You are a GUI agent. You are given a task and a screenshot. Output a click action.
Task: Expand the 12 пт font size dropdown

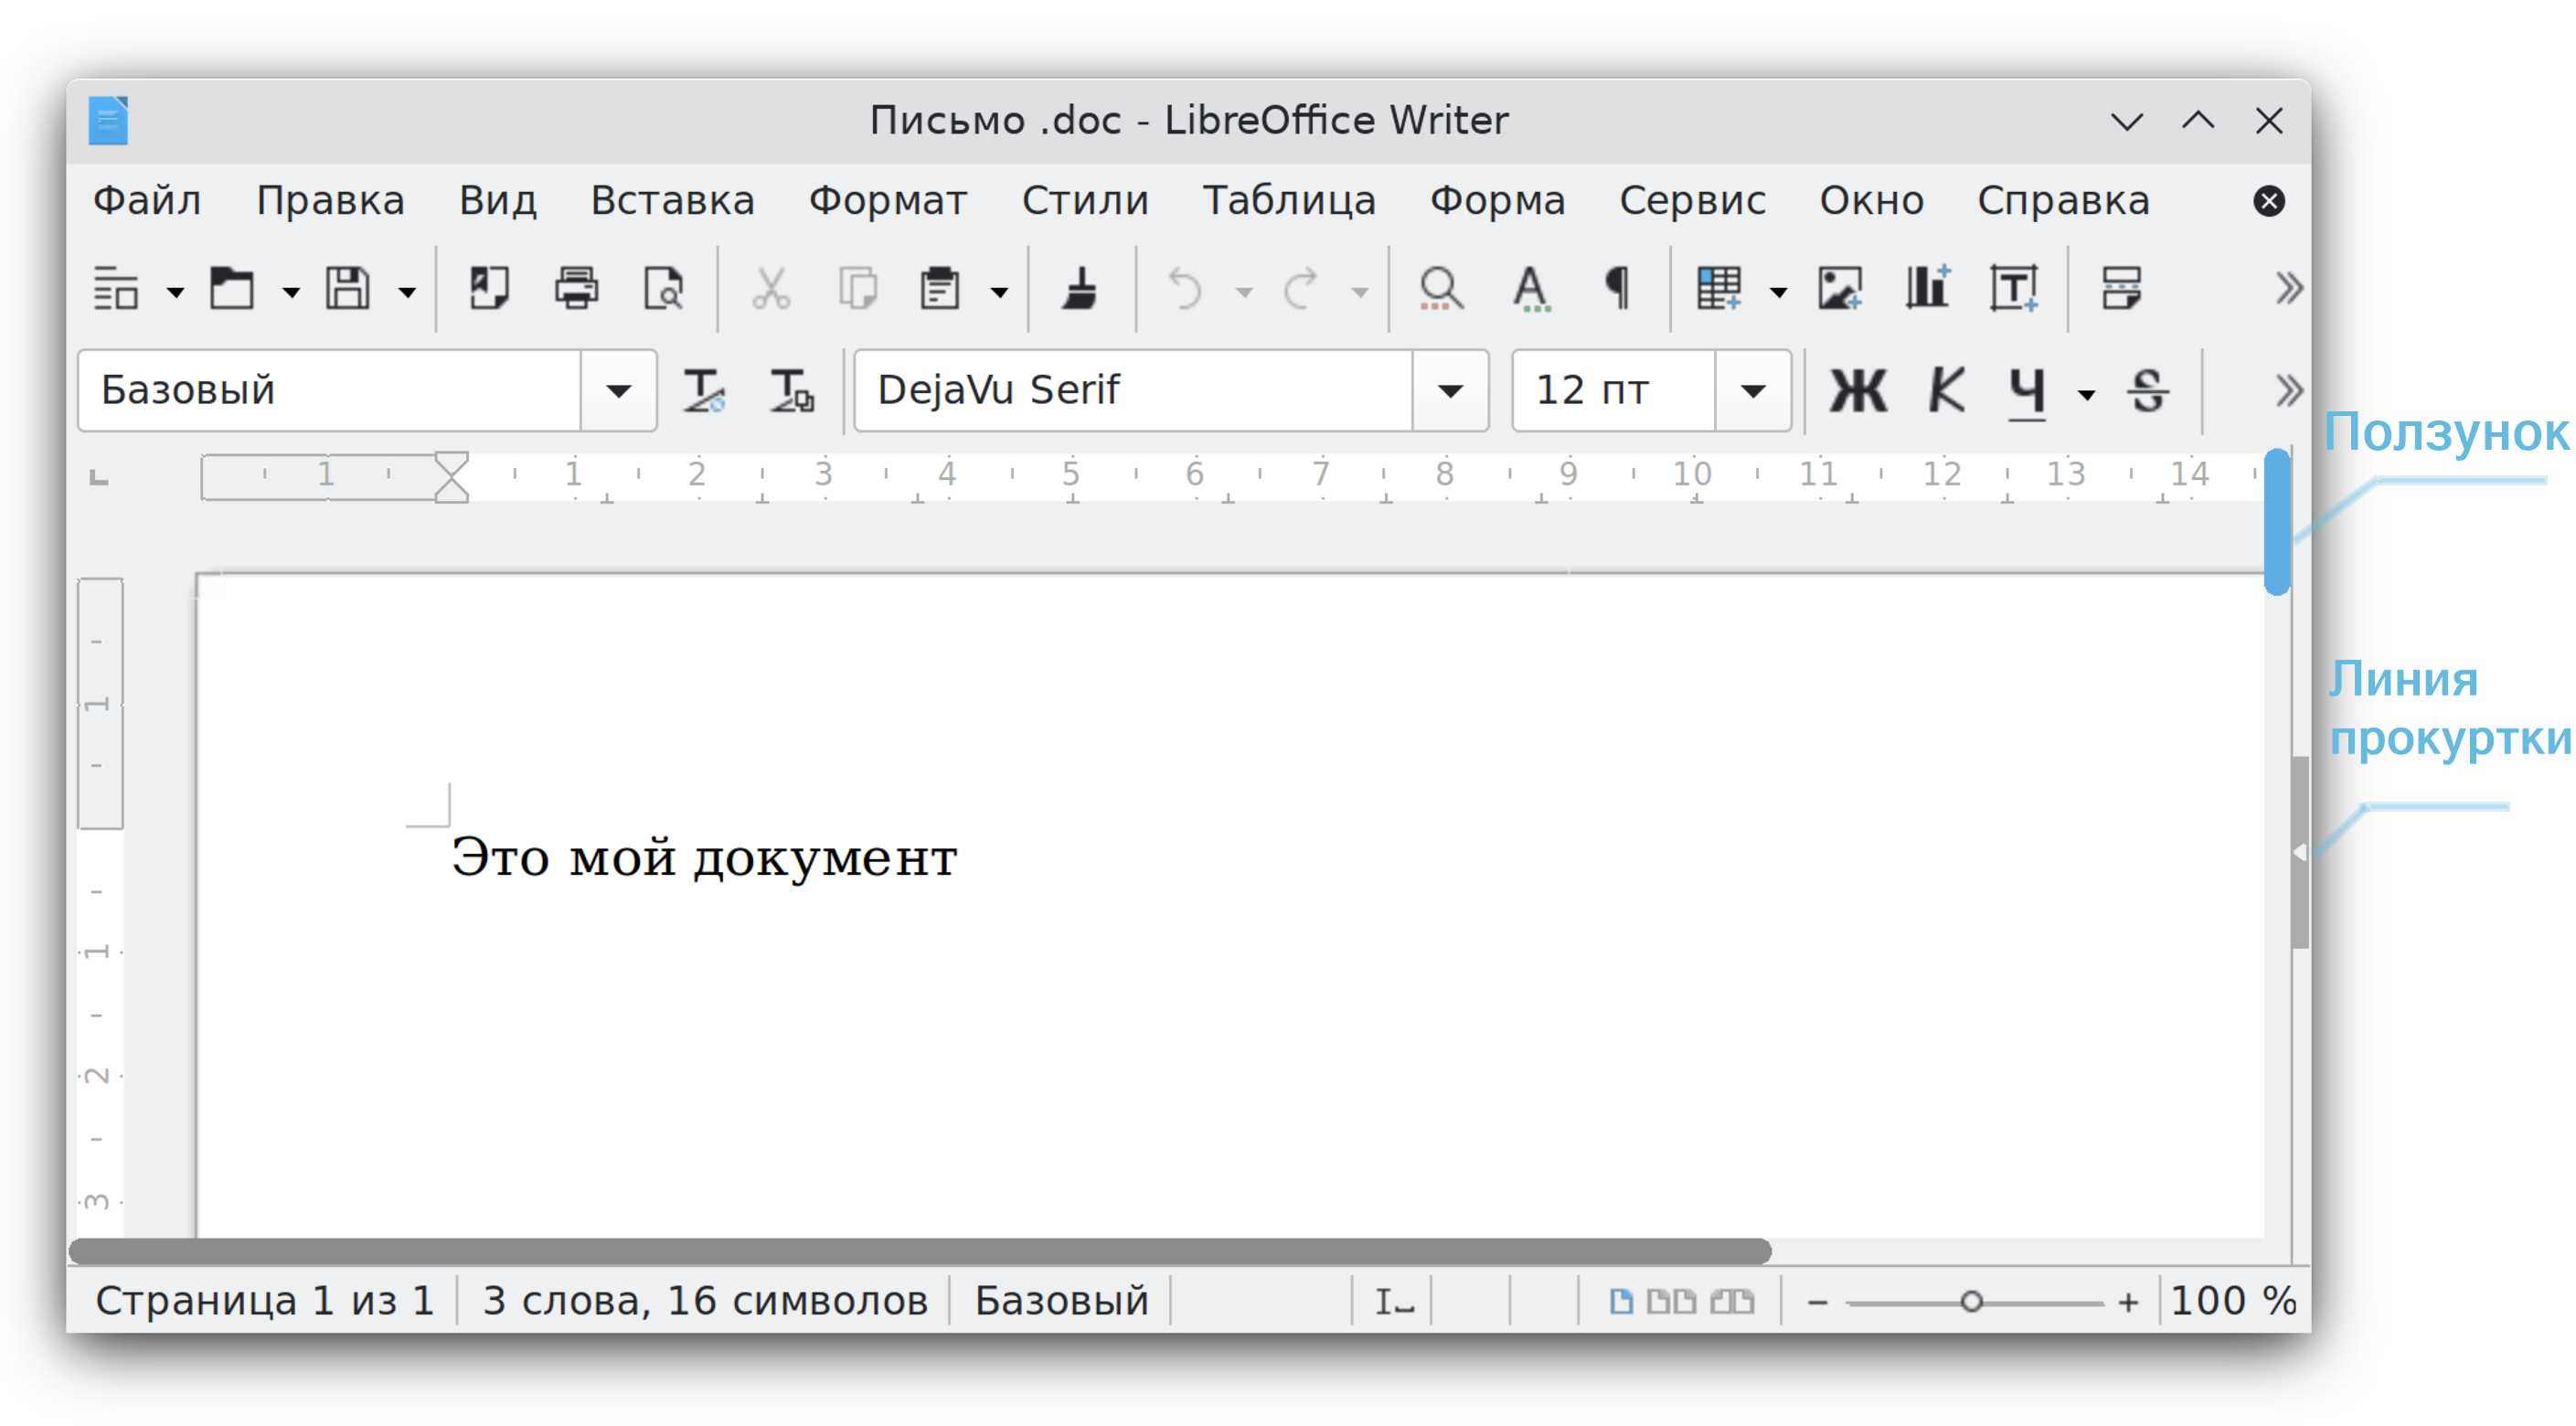1753,391
